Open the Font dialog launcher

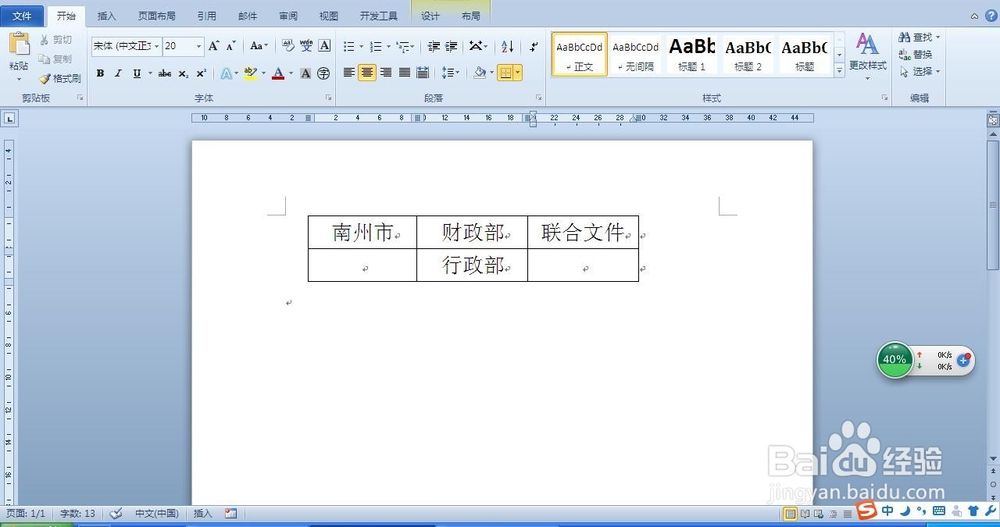coord(328,98)
